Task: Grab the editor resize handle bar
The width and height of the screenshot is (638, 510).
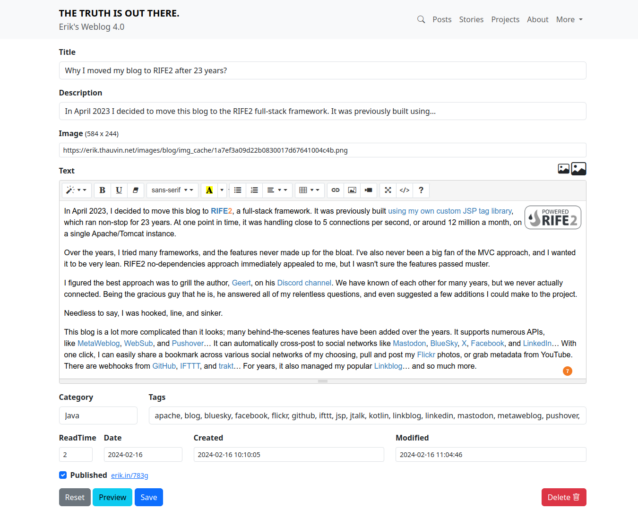Action: [x=322, y=381]
